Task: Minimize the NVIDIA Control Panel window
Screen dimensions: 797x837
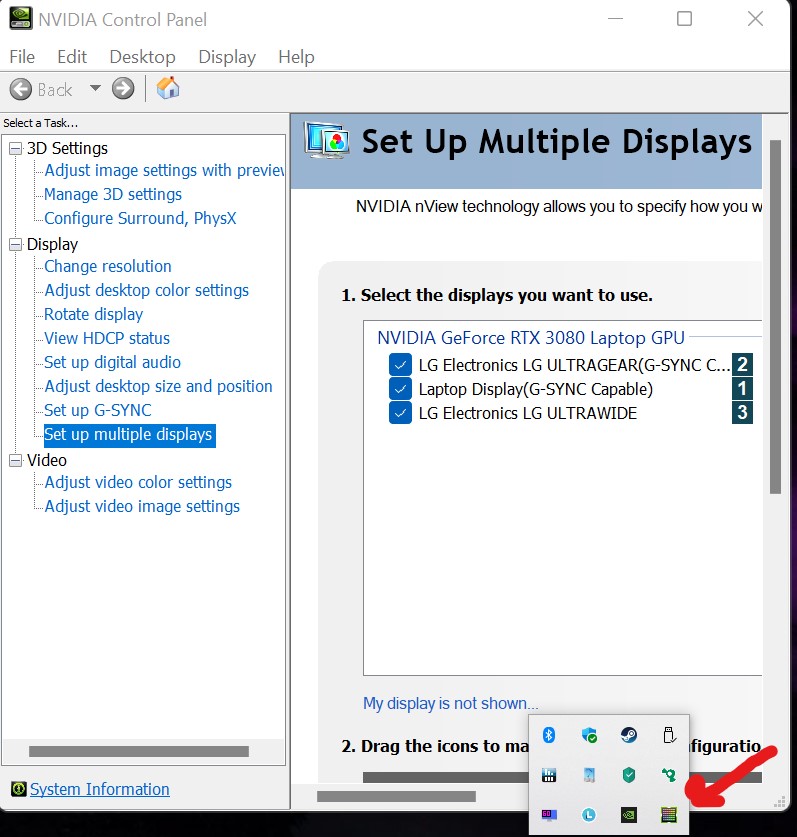Action: point(615,19)
